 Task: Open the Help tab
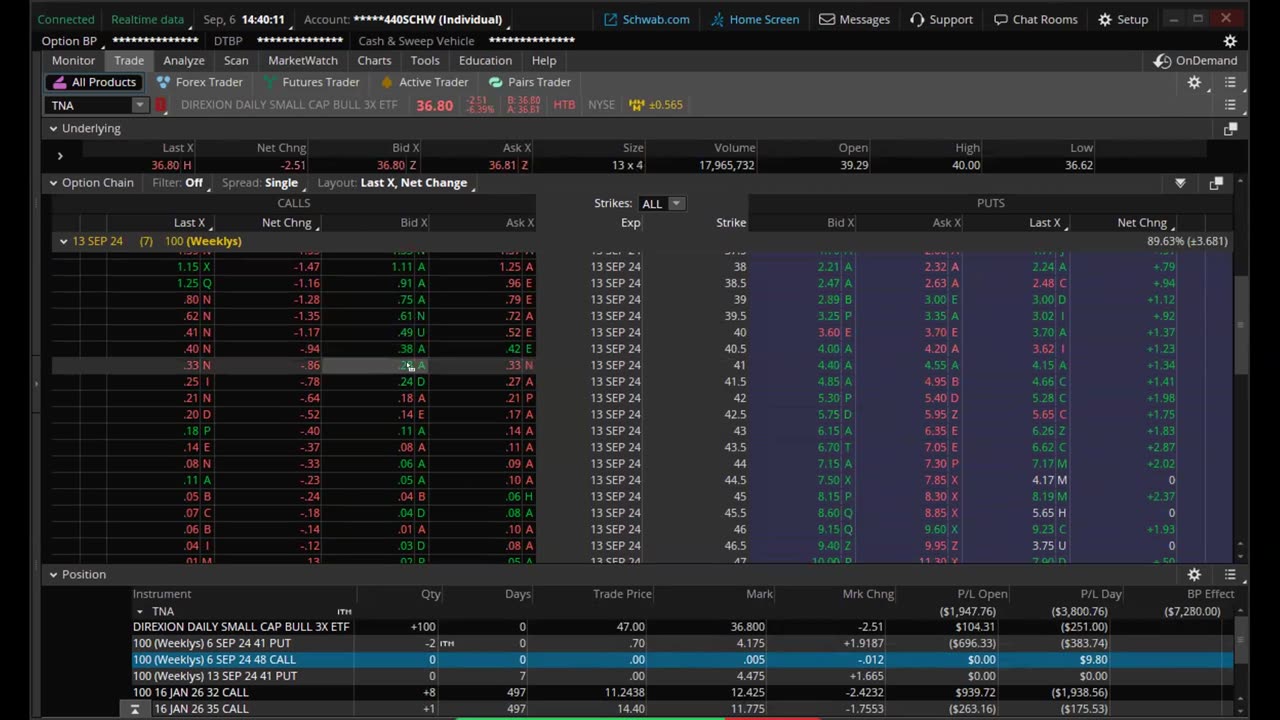(x=544, y=60)
